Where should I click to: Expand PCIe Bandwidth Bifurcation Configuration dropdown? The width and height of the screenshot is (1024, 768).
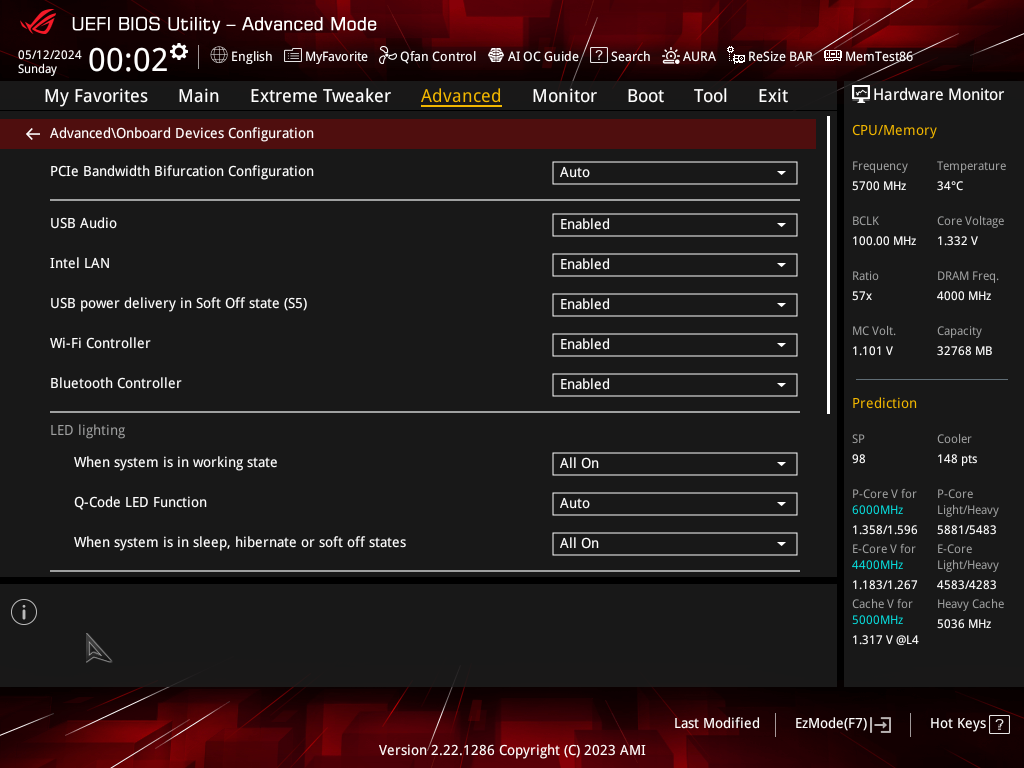tap(675, 173)
